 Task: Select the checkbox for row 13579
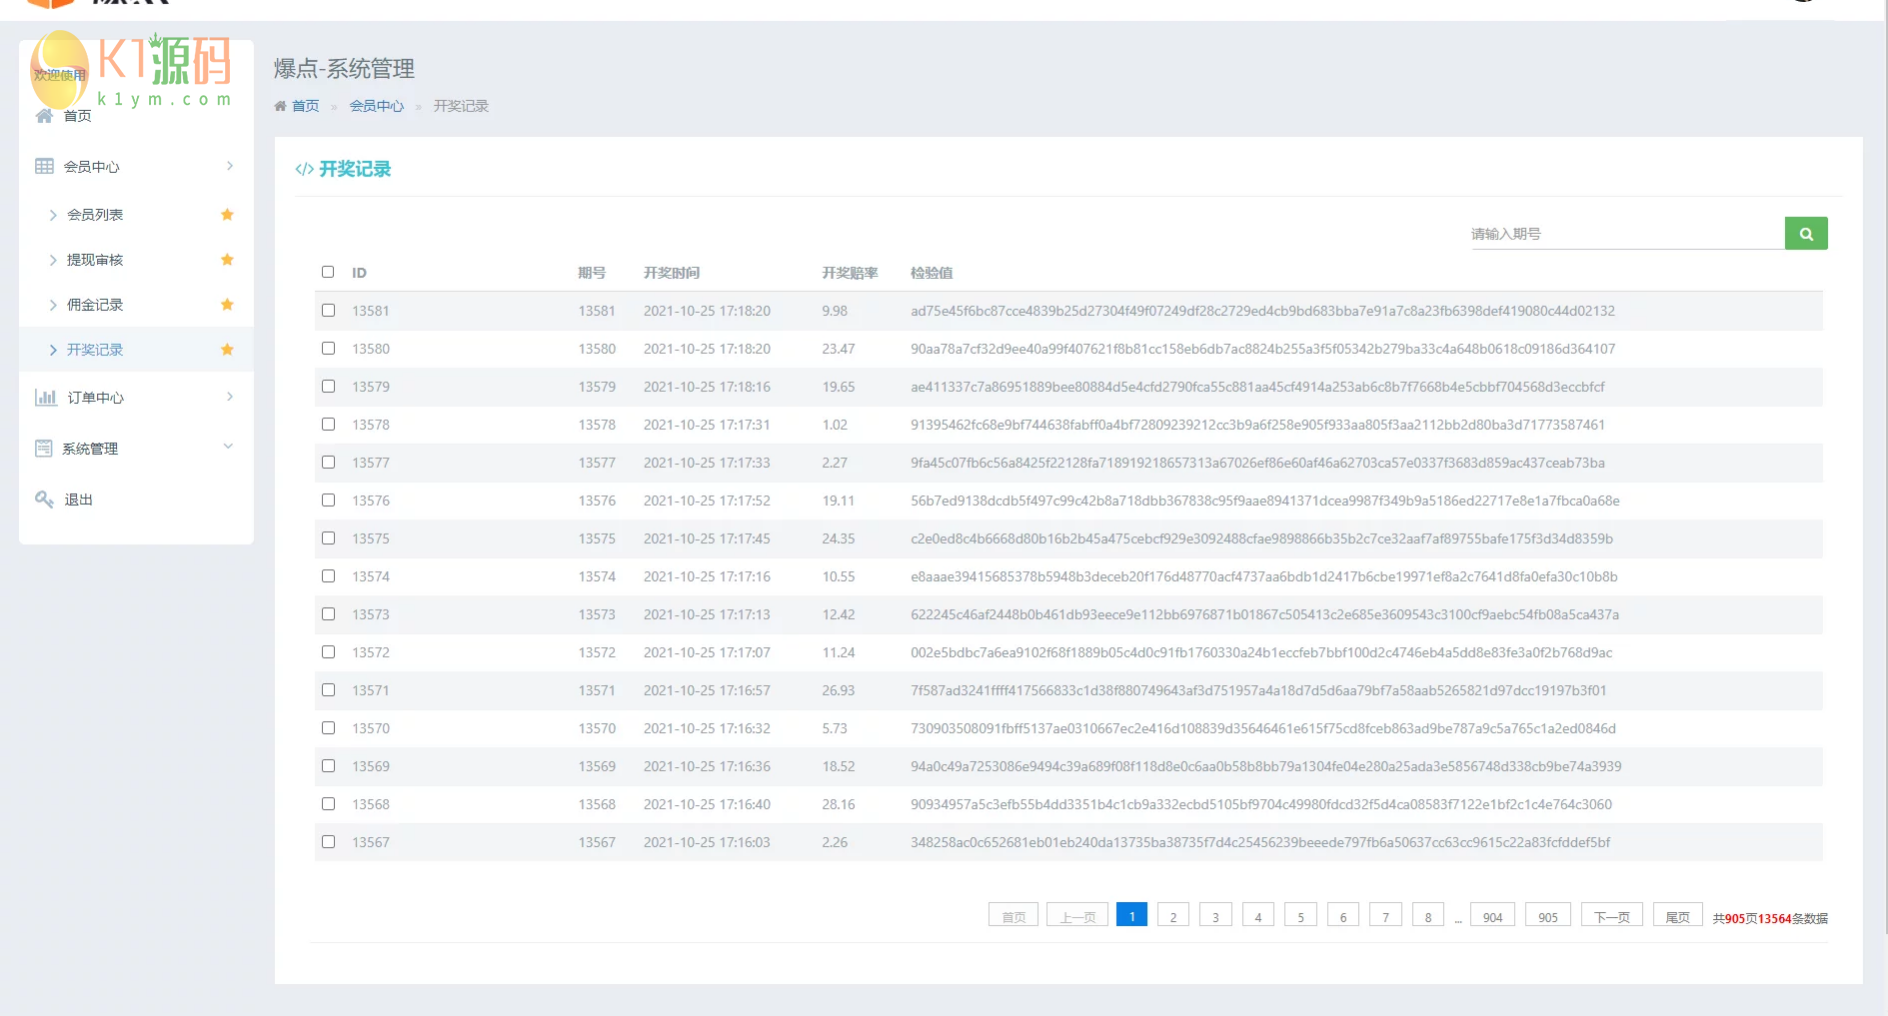[x=328, y=386]
